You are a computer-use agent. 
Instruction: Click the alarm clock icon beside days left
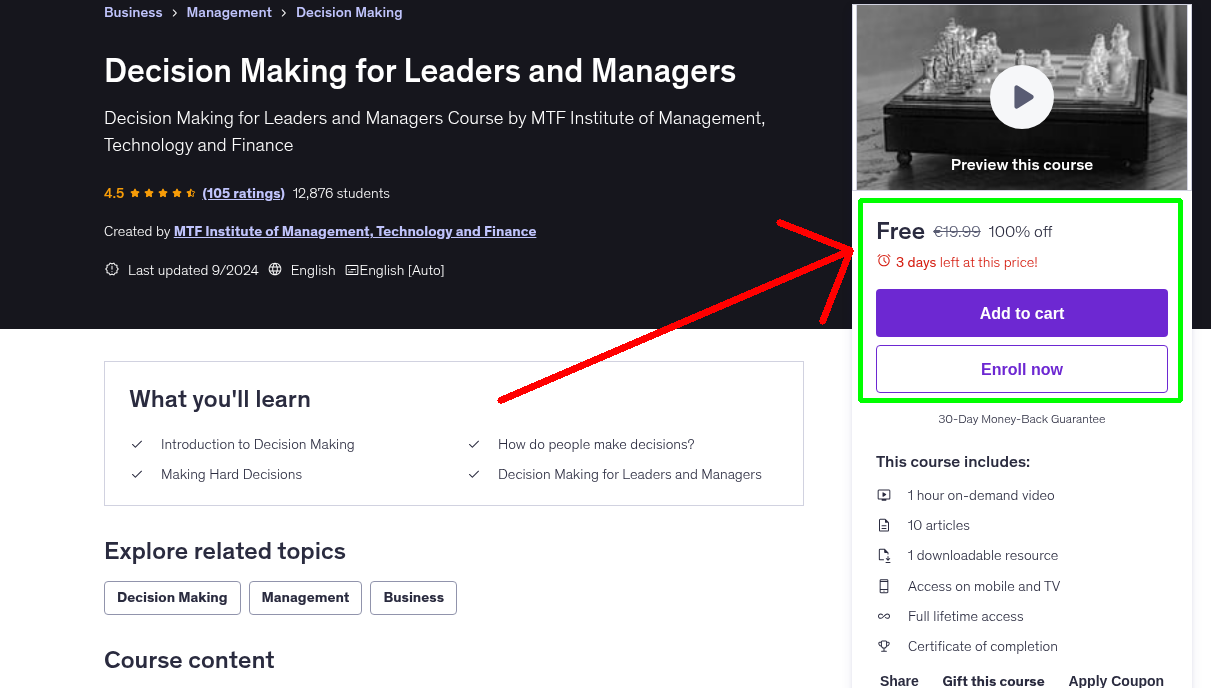point(883,261)
